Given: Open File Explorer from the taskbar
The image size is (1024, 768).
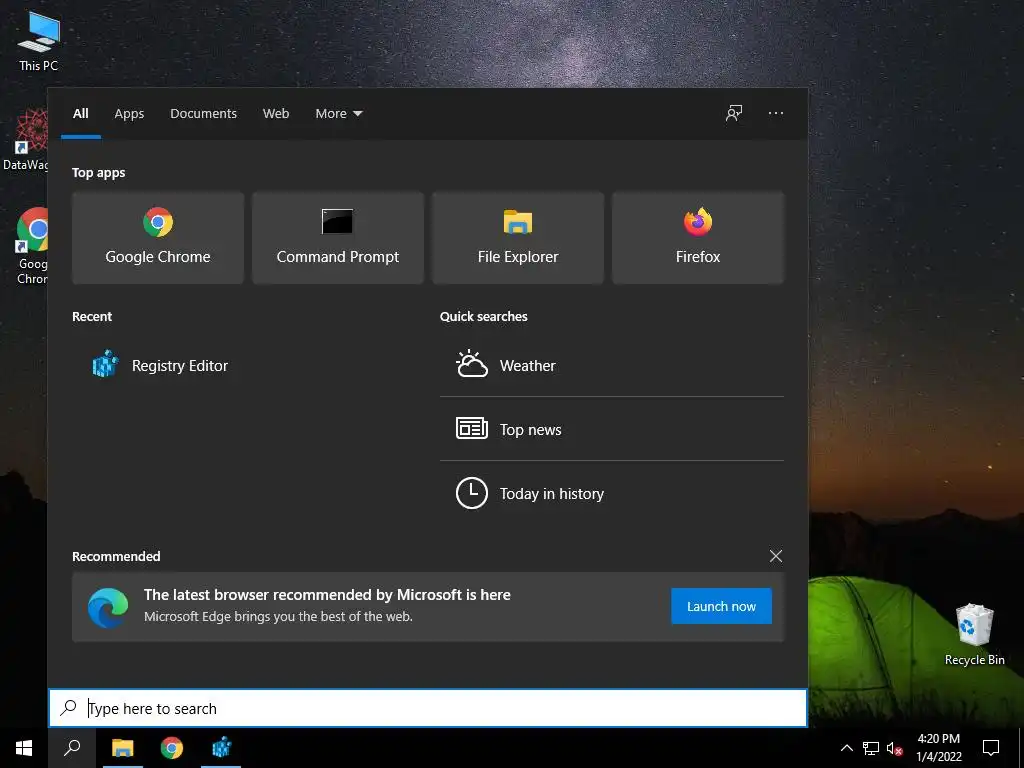Looking at the screenshot, I should click(x=122, y=748).
